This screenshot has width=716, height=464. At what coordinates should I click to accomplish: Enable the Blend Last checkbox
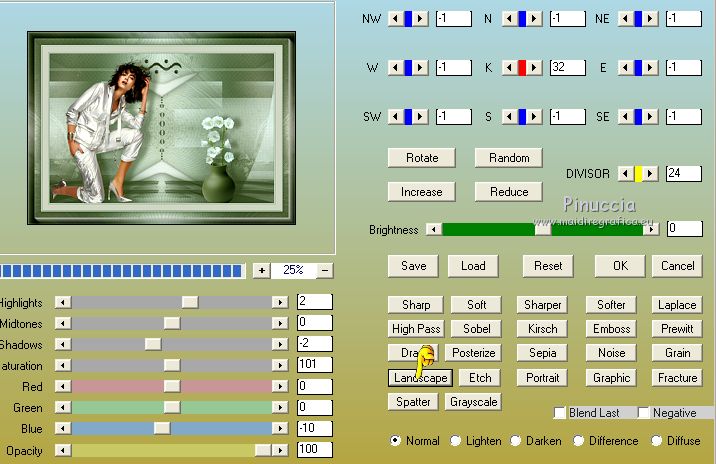coord(560,413)
